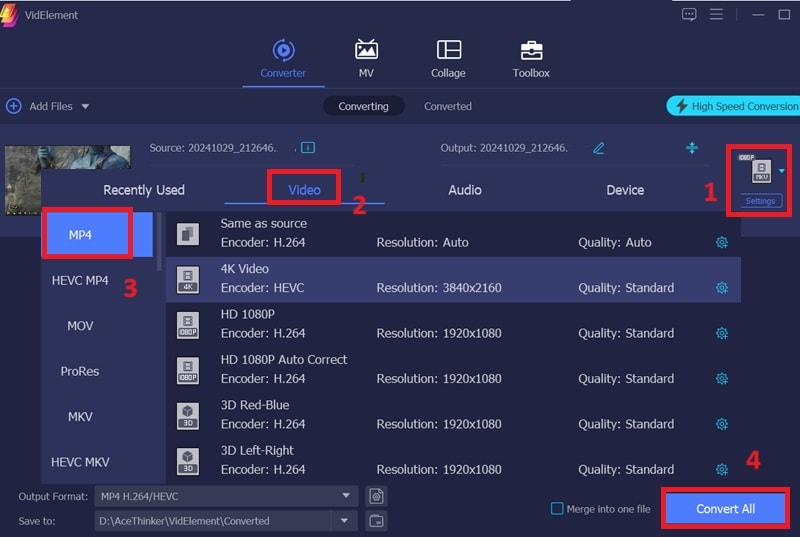800x537 pixels.
Task: Tick the Merge into one file checkbox
Action: [557, 508]
